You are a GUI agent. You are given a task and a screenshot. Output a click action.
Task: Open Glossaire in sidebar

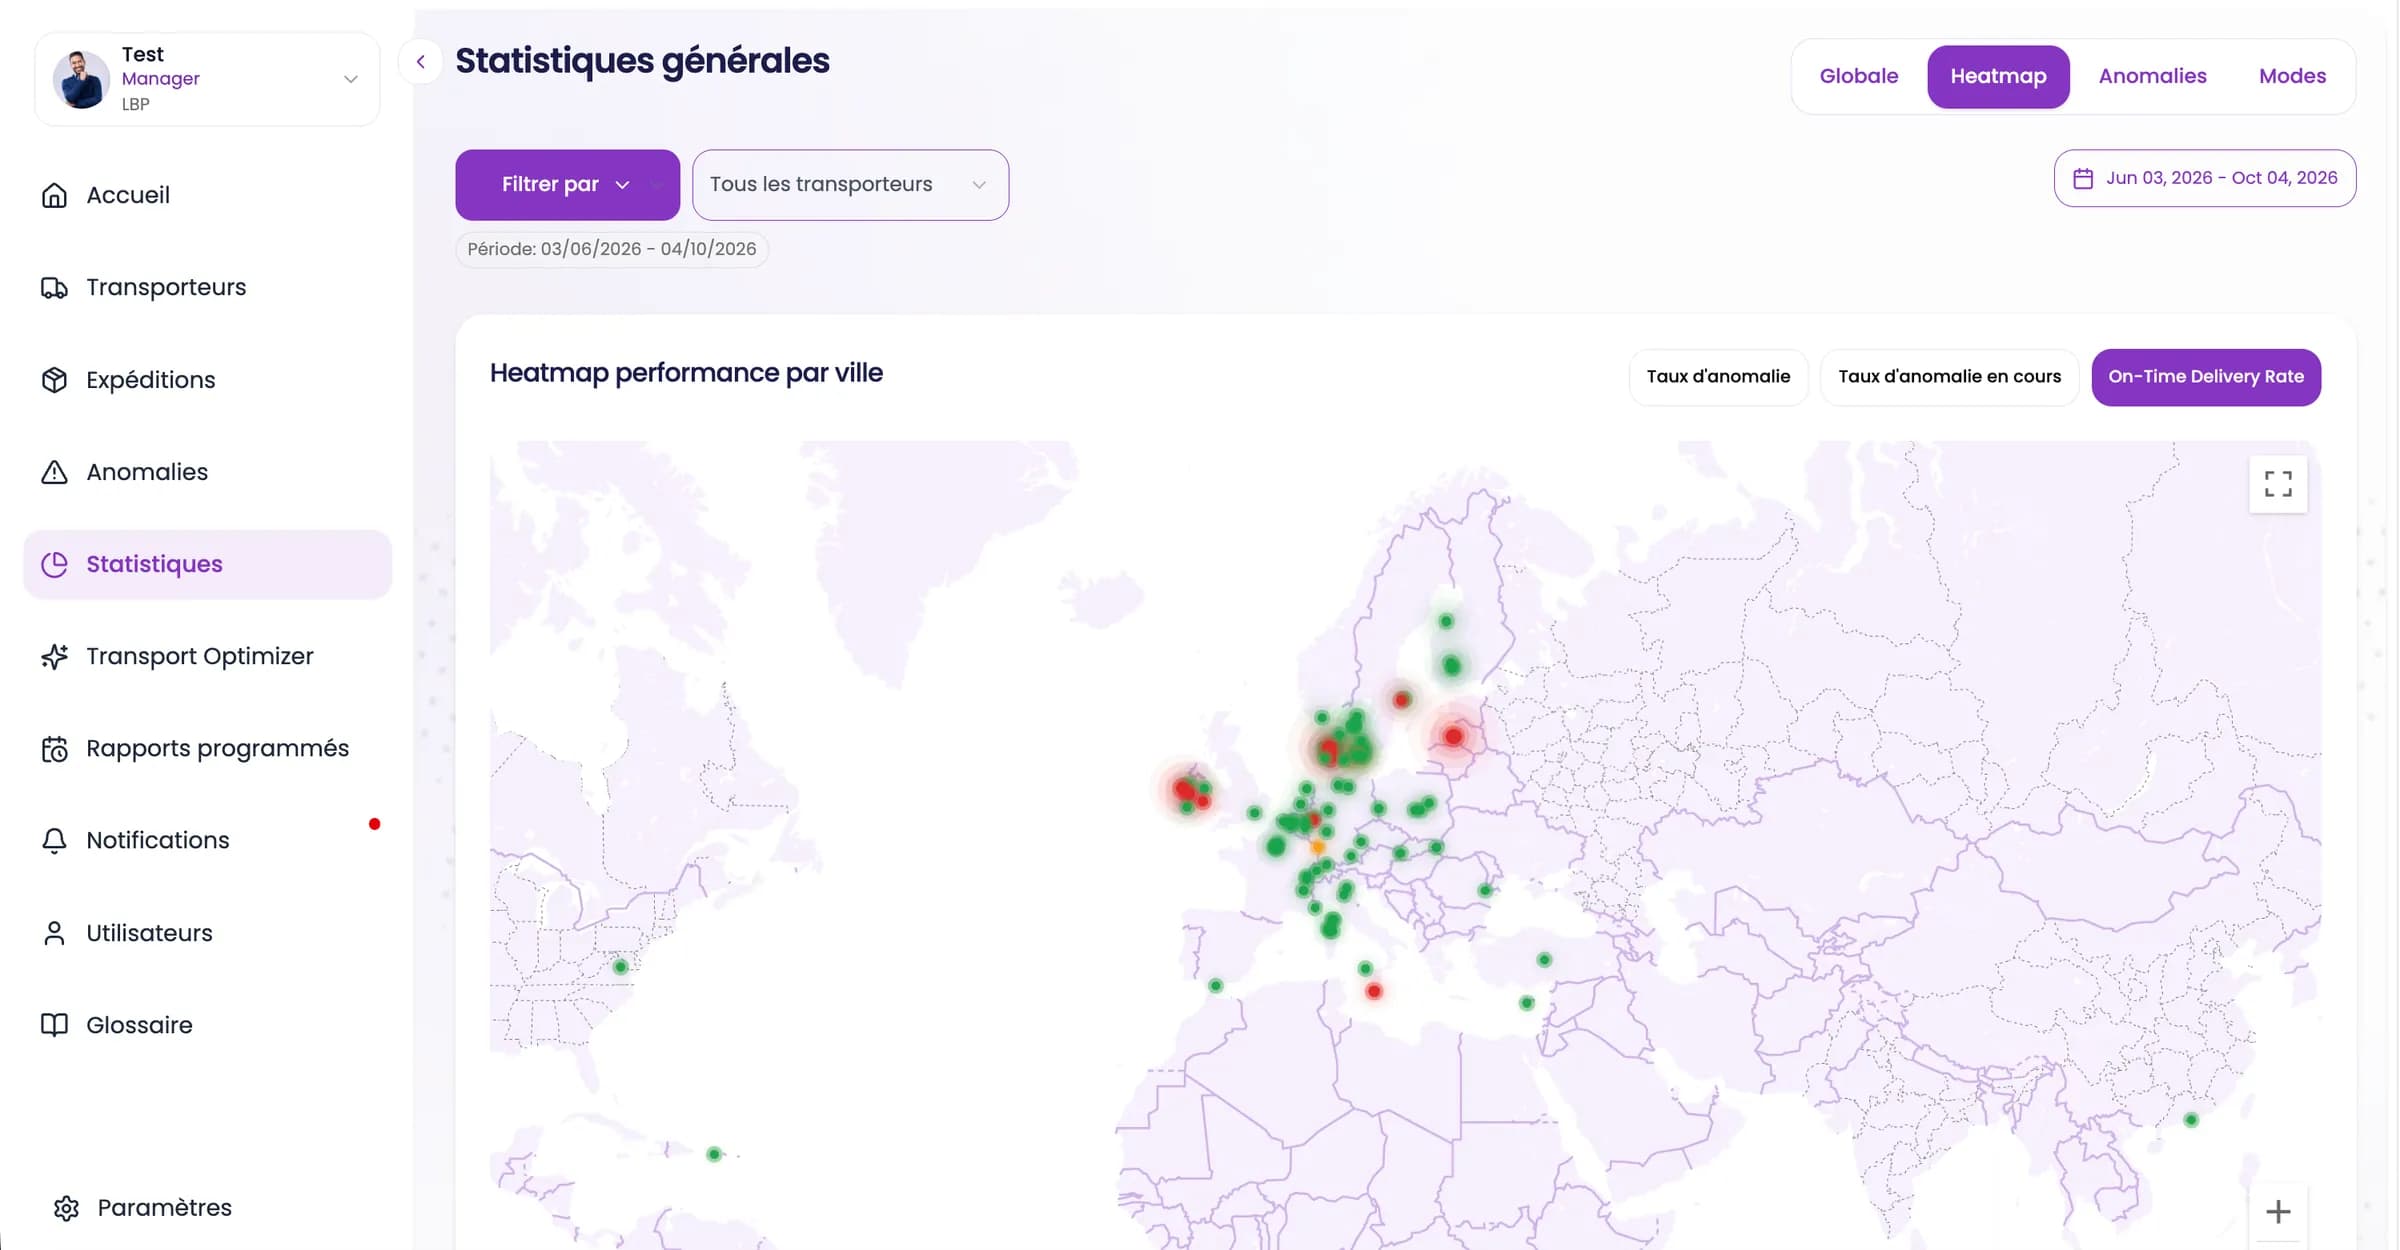(x=207, y=1025)
